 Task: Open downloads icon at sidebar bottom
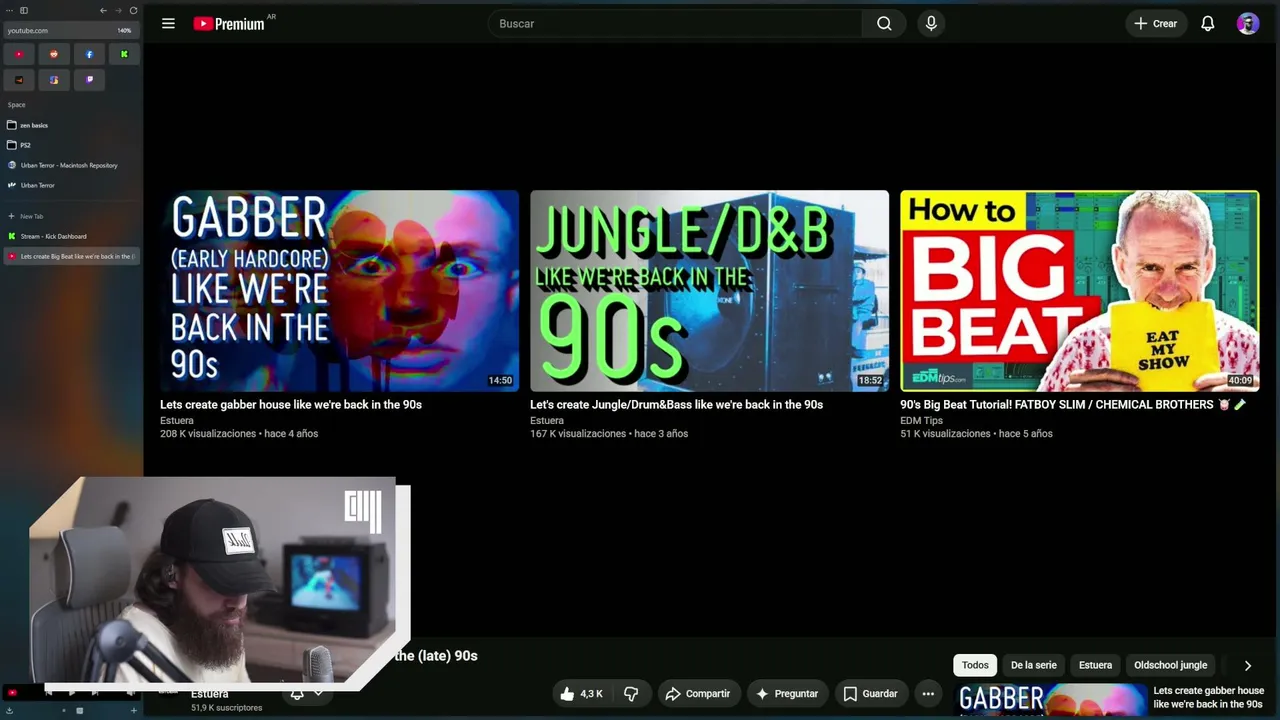click(x=10, y=710)
